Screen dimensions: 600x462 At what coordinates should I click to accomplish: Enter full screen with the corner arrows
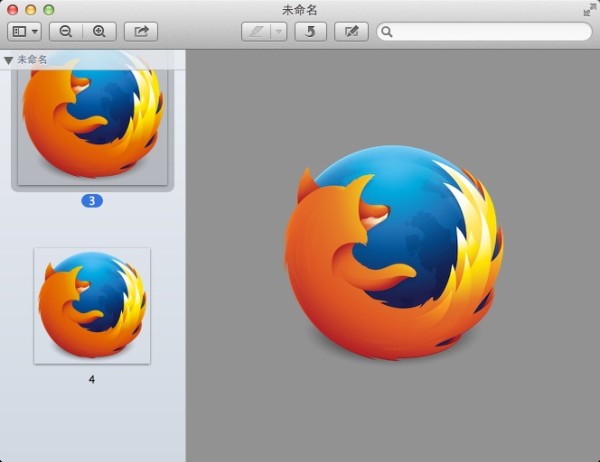coord(588,9)
